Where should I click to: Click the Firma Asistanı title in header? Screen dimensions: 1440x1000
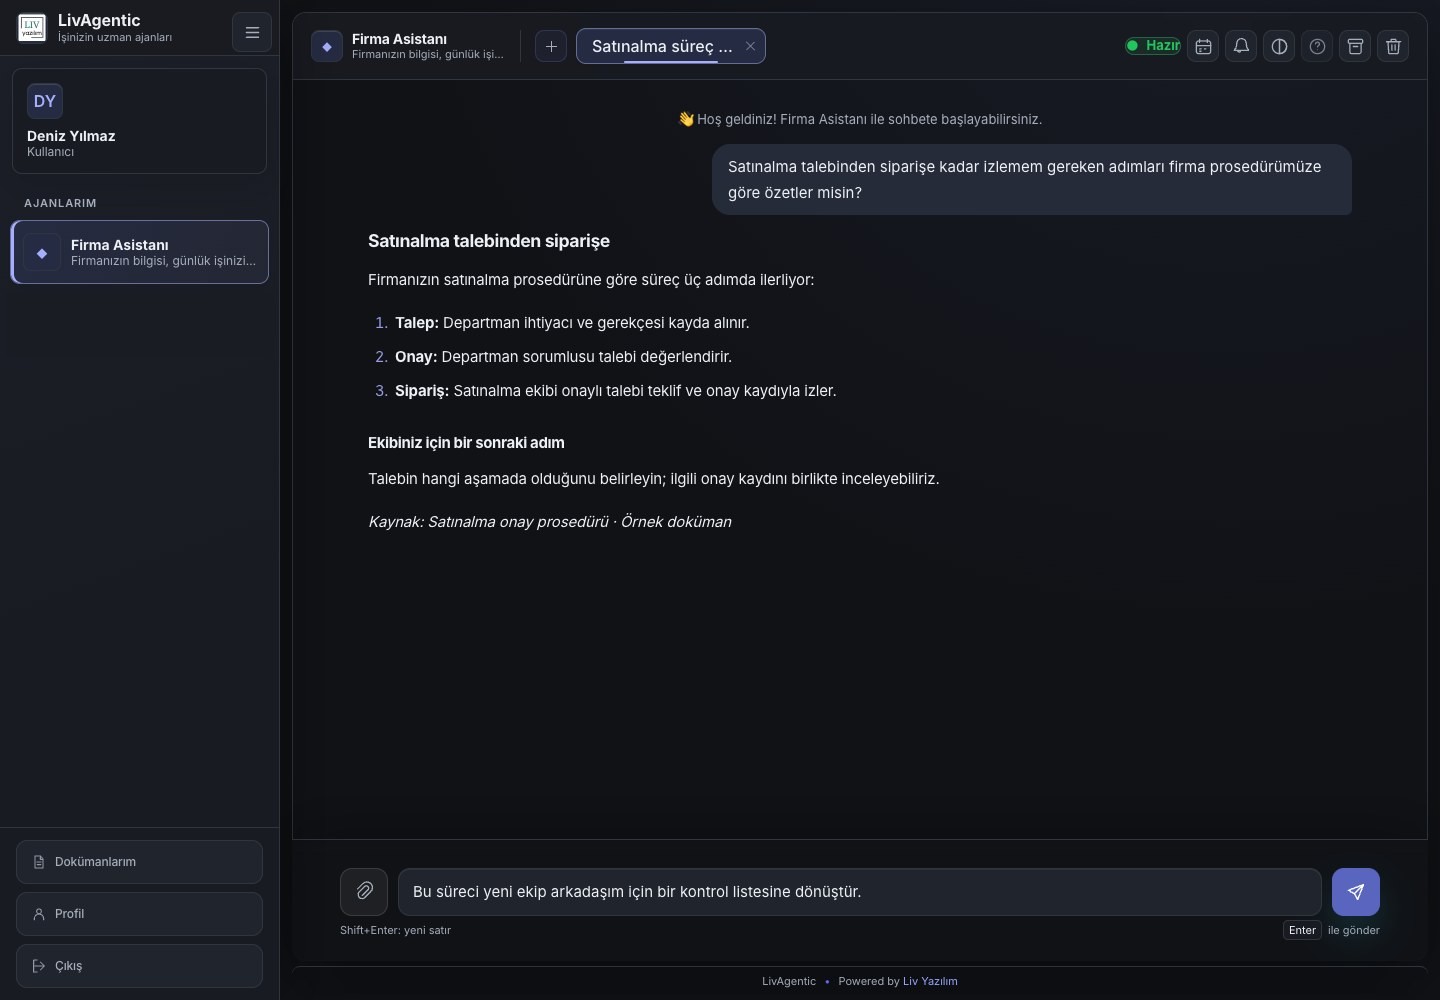pos(399,39)
